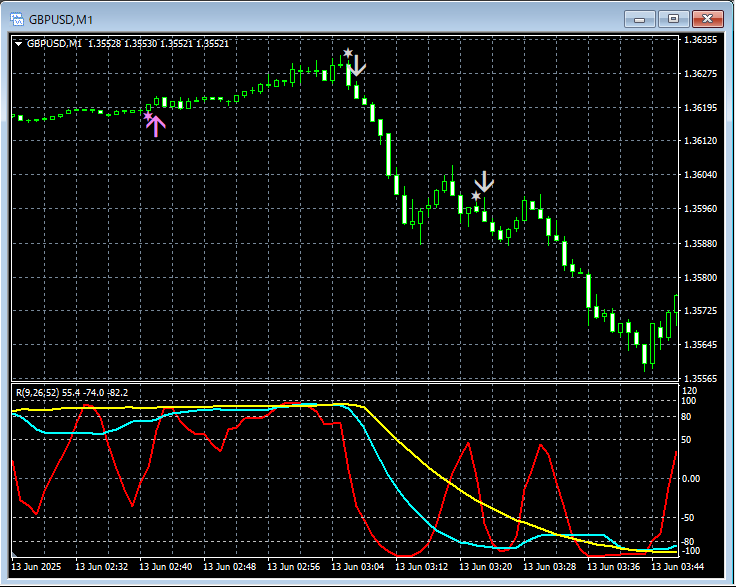Click the down arrow signal near 03:20

484,182
